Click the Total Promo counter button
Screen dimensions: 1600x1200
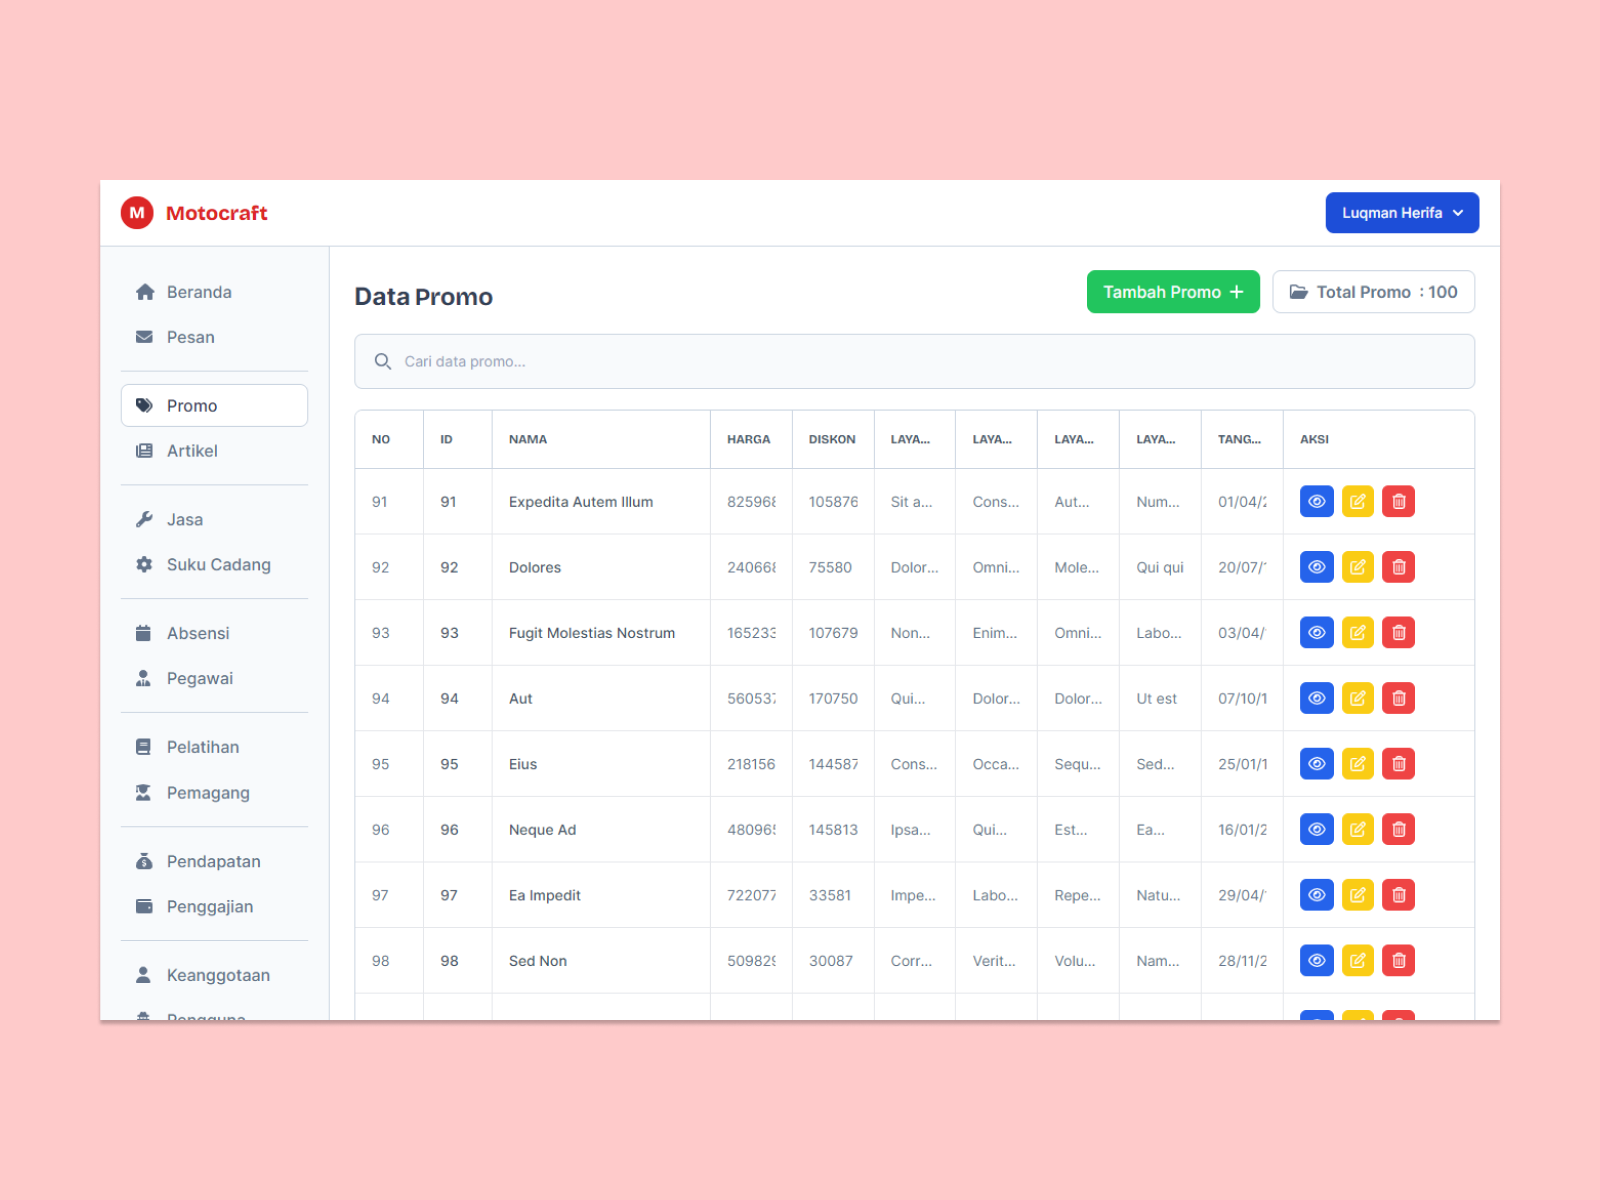click(1373, 292)
